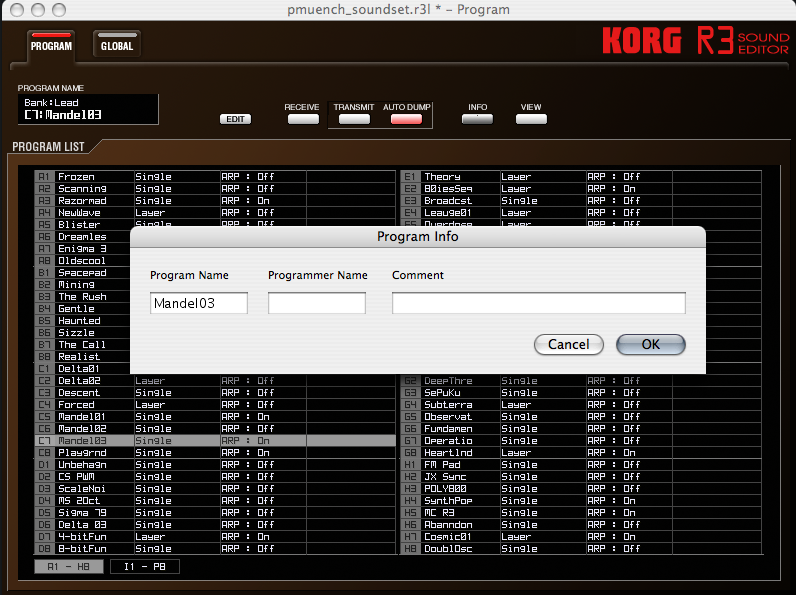Select program D8 8-bitFun
The height and width of the screenshot is (595, 796).
[215, 549]
